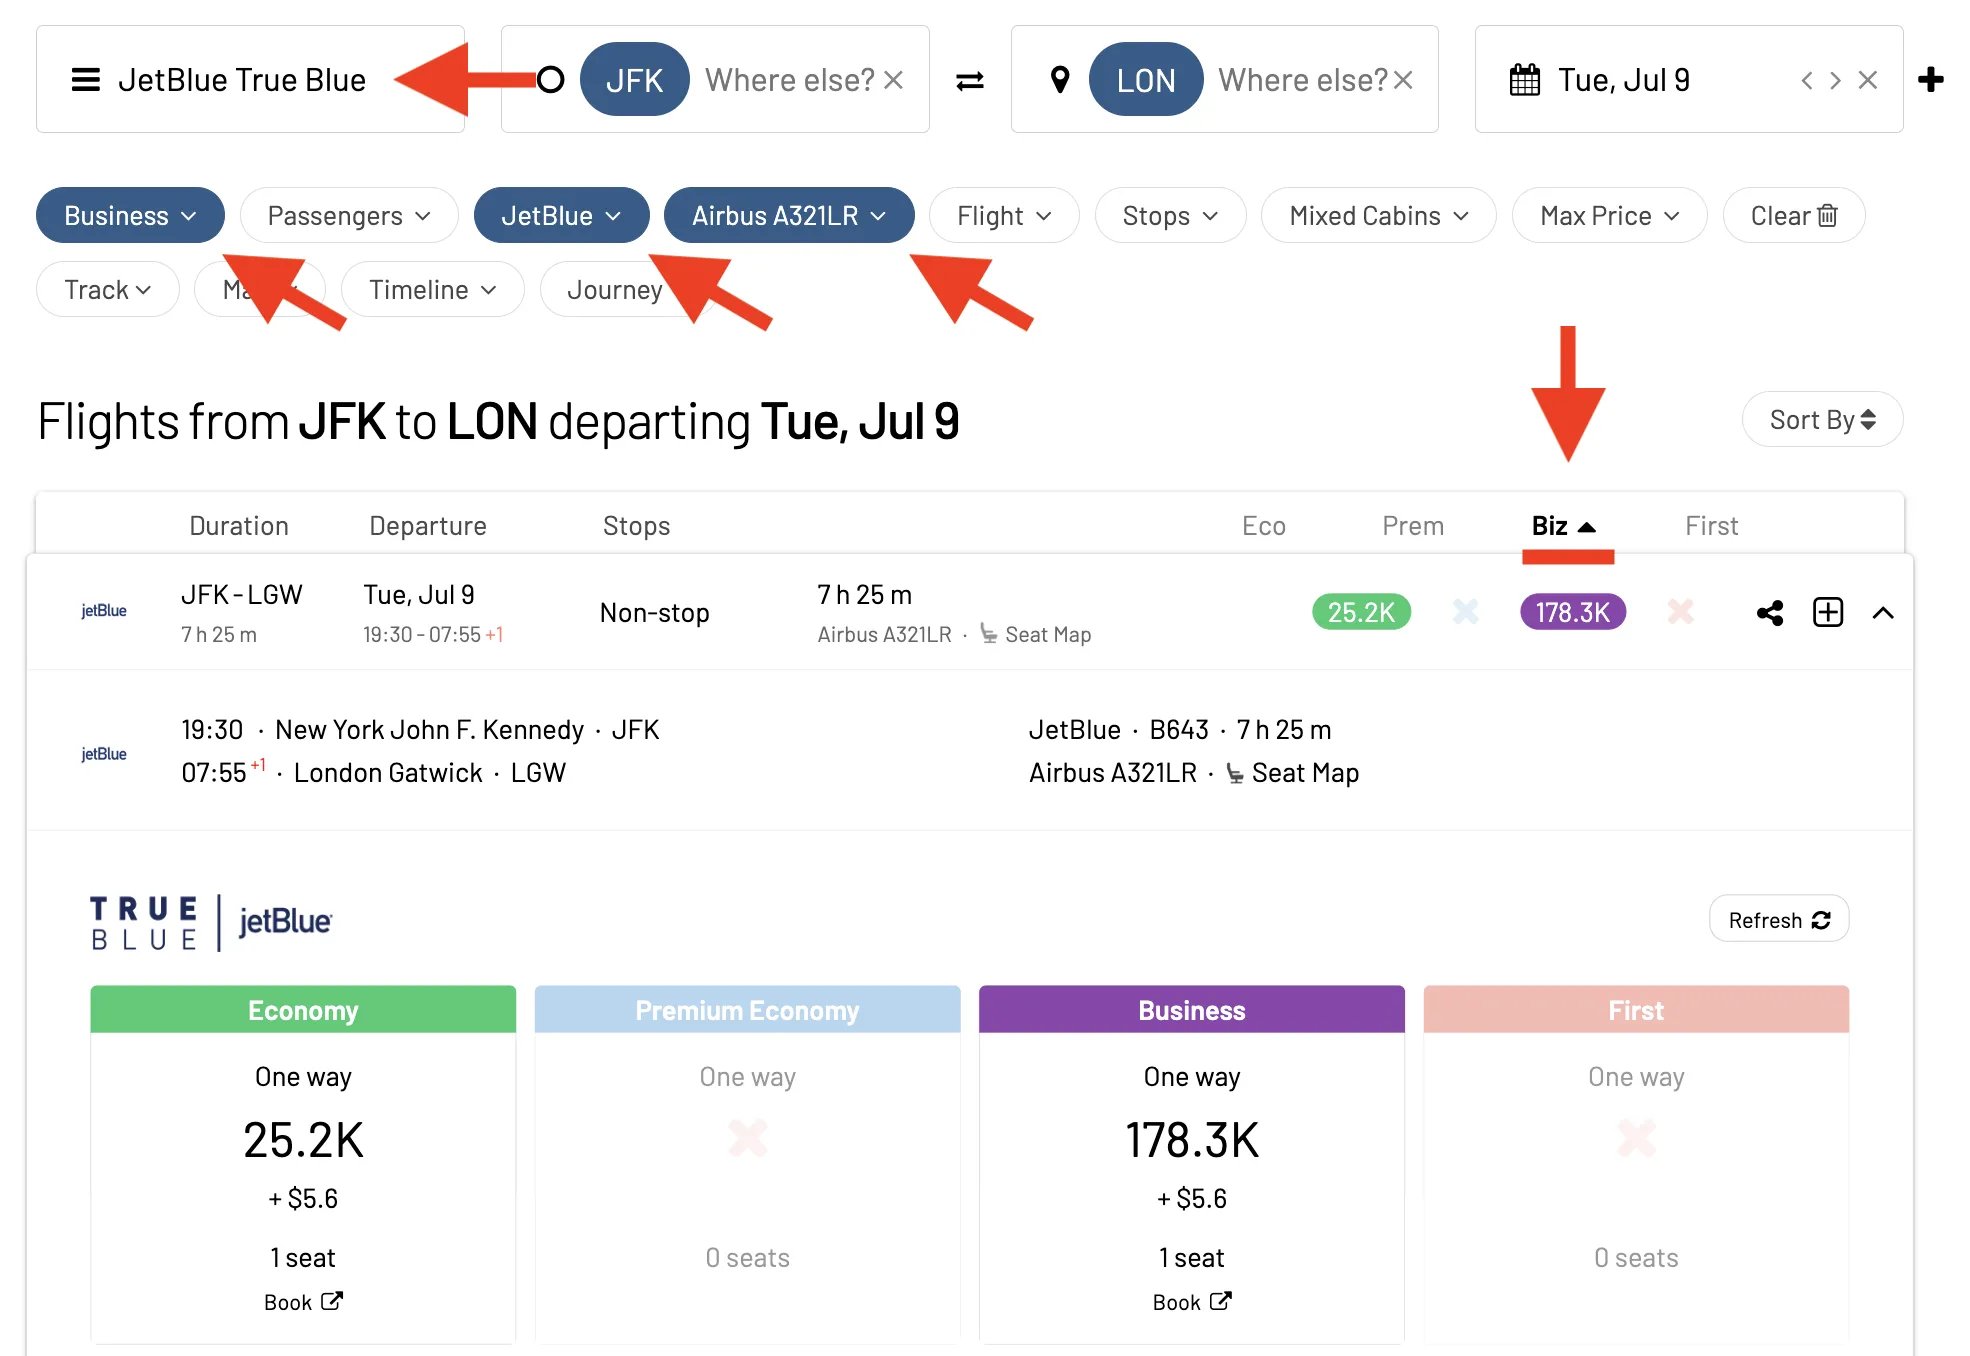1970x1356 pixels.
Task: Sort by the Prem column header
Action: (x=1413, y=525)
